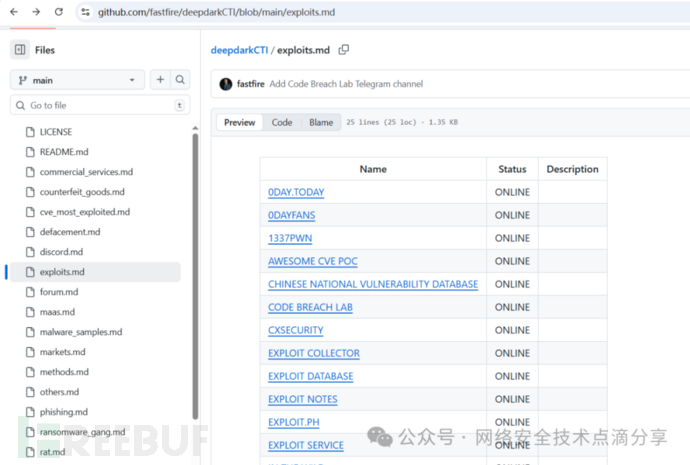Open defacement.md file
690x465 pixels.
point(70,232)
